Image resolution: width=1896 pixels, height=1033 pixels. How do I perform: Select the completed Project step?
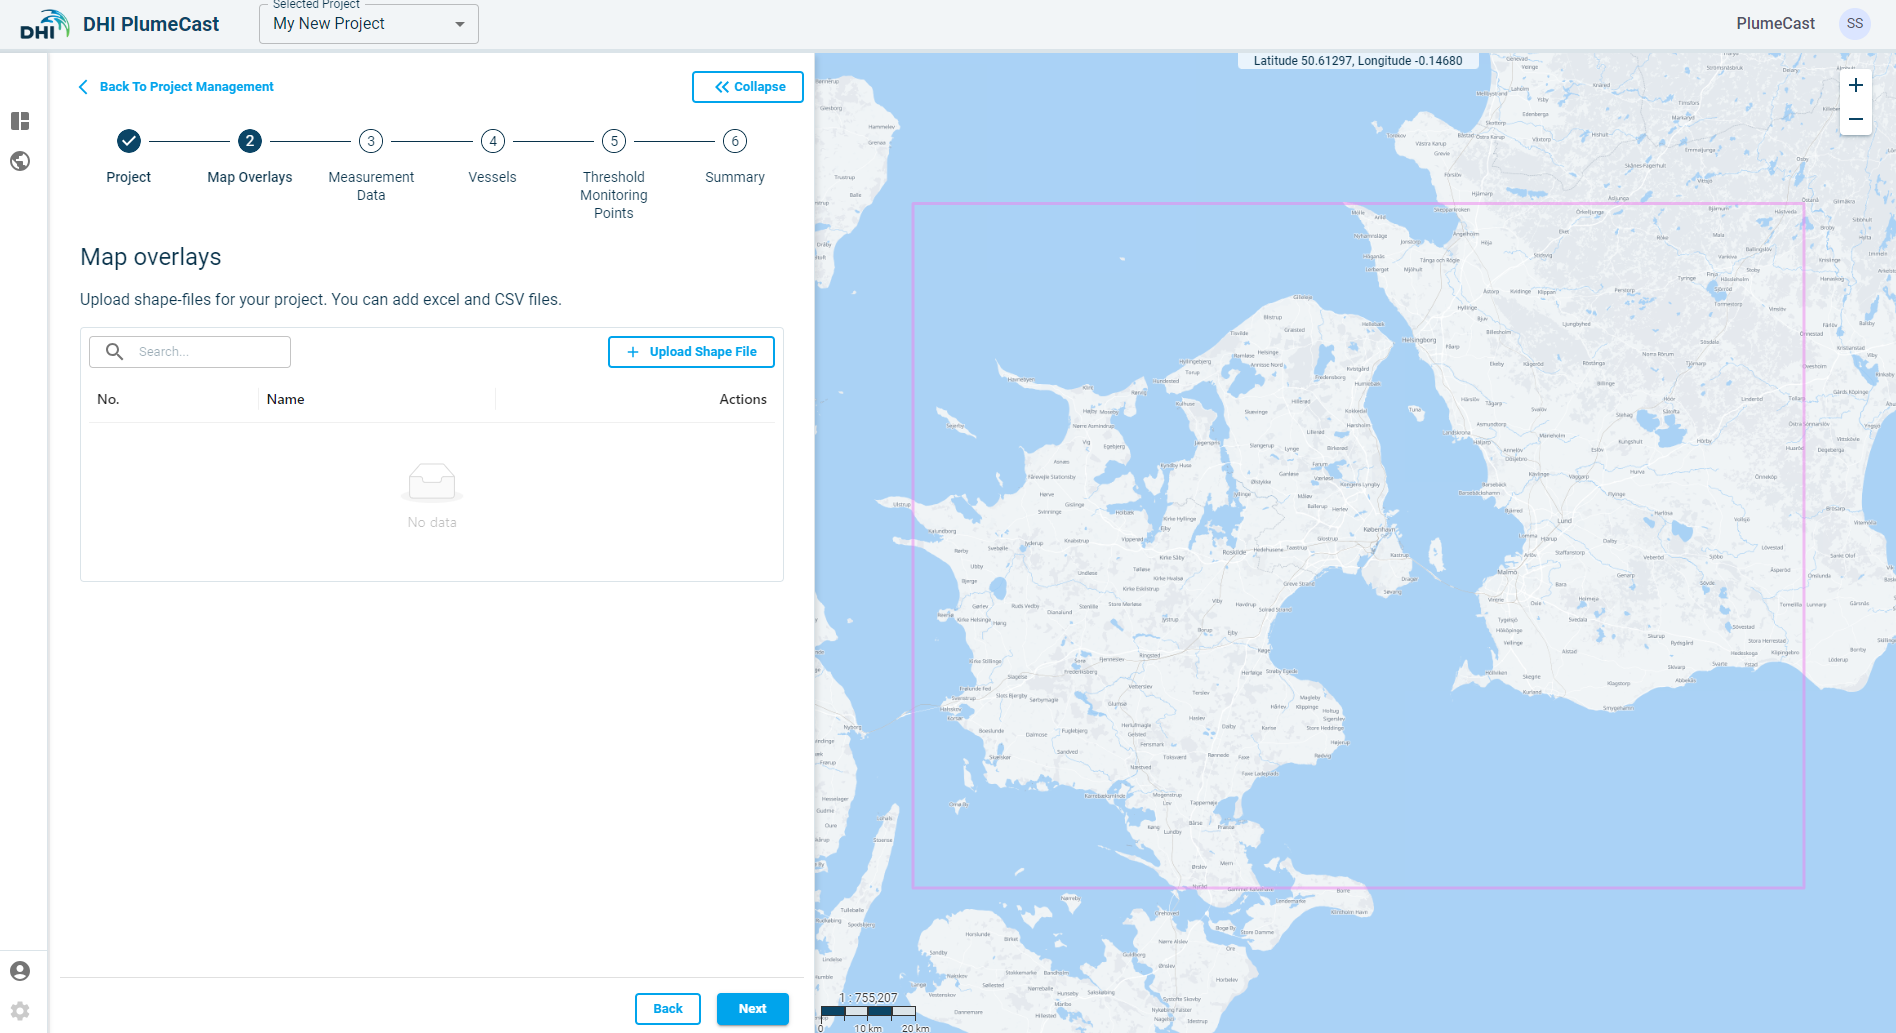tap(129, 141)
